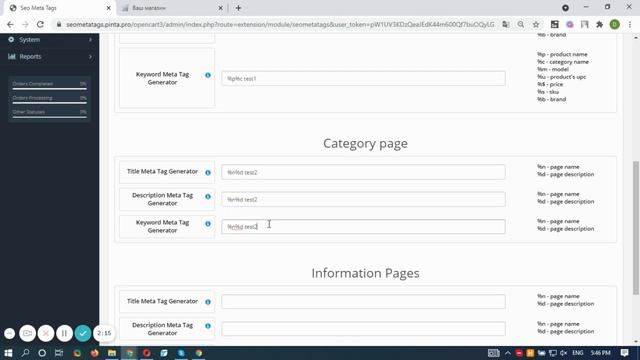Close the Seo Meta Tags tab
The image size is (640, 360).
(x=109, y=8)
